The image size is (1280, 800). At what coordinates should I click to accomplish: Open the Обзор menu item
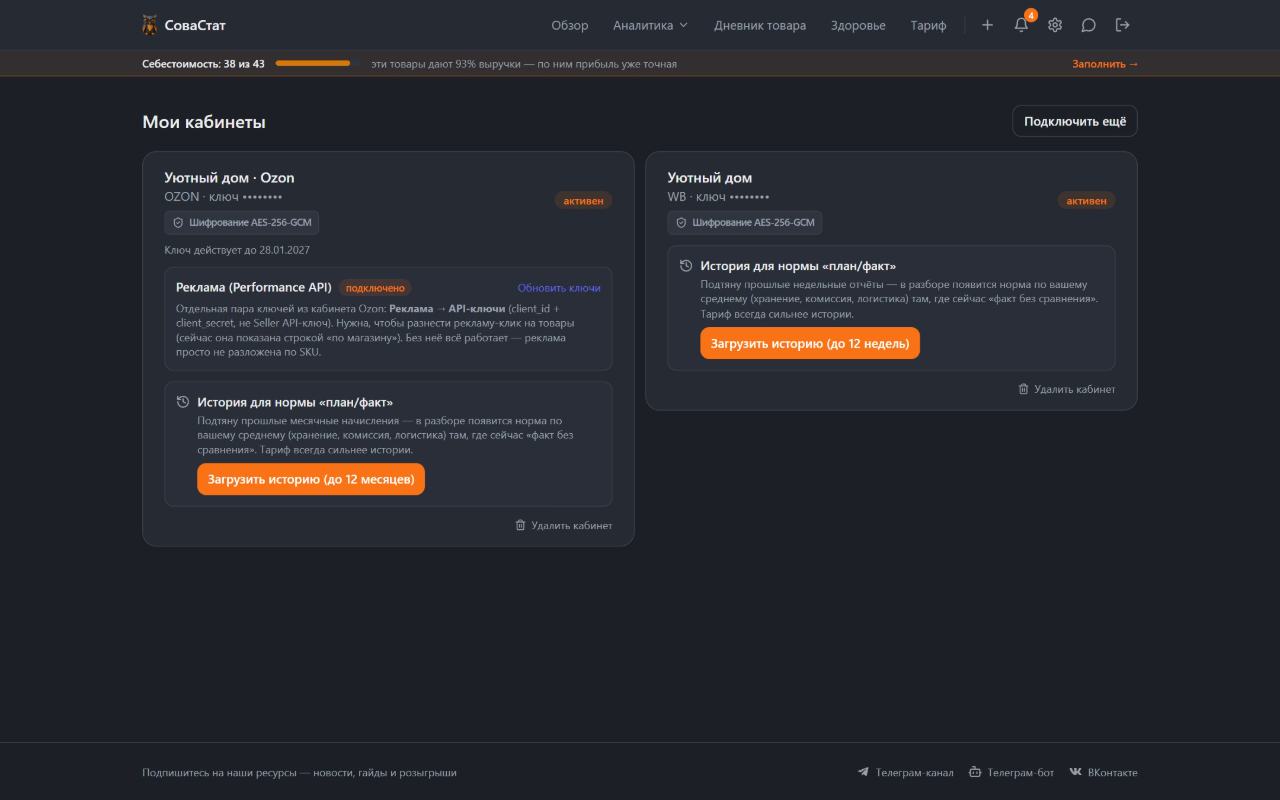click(570, 25)
